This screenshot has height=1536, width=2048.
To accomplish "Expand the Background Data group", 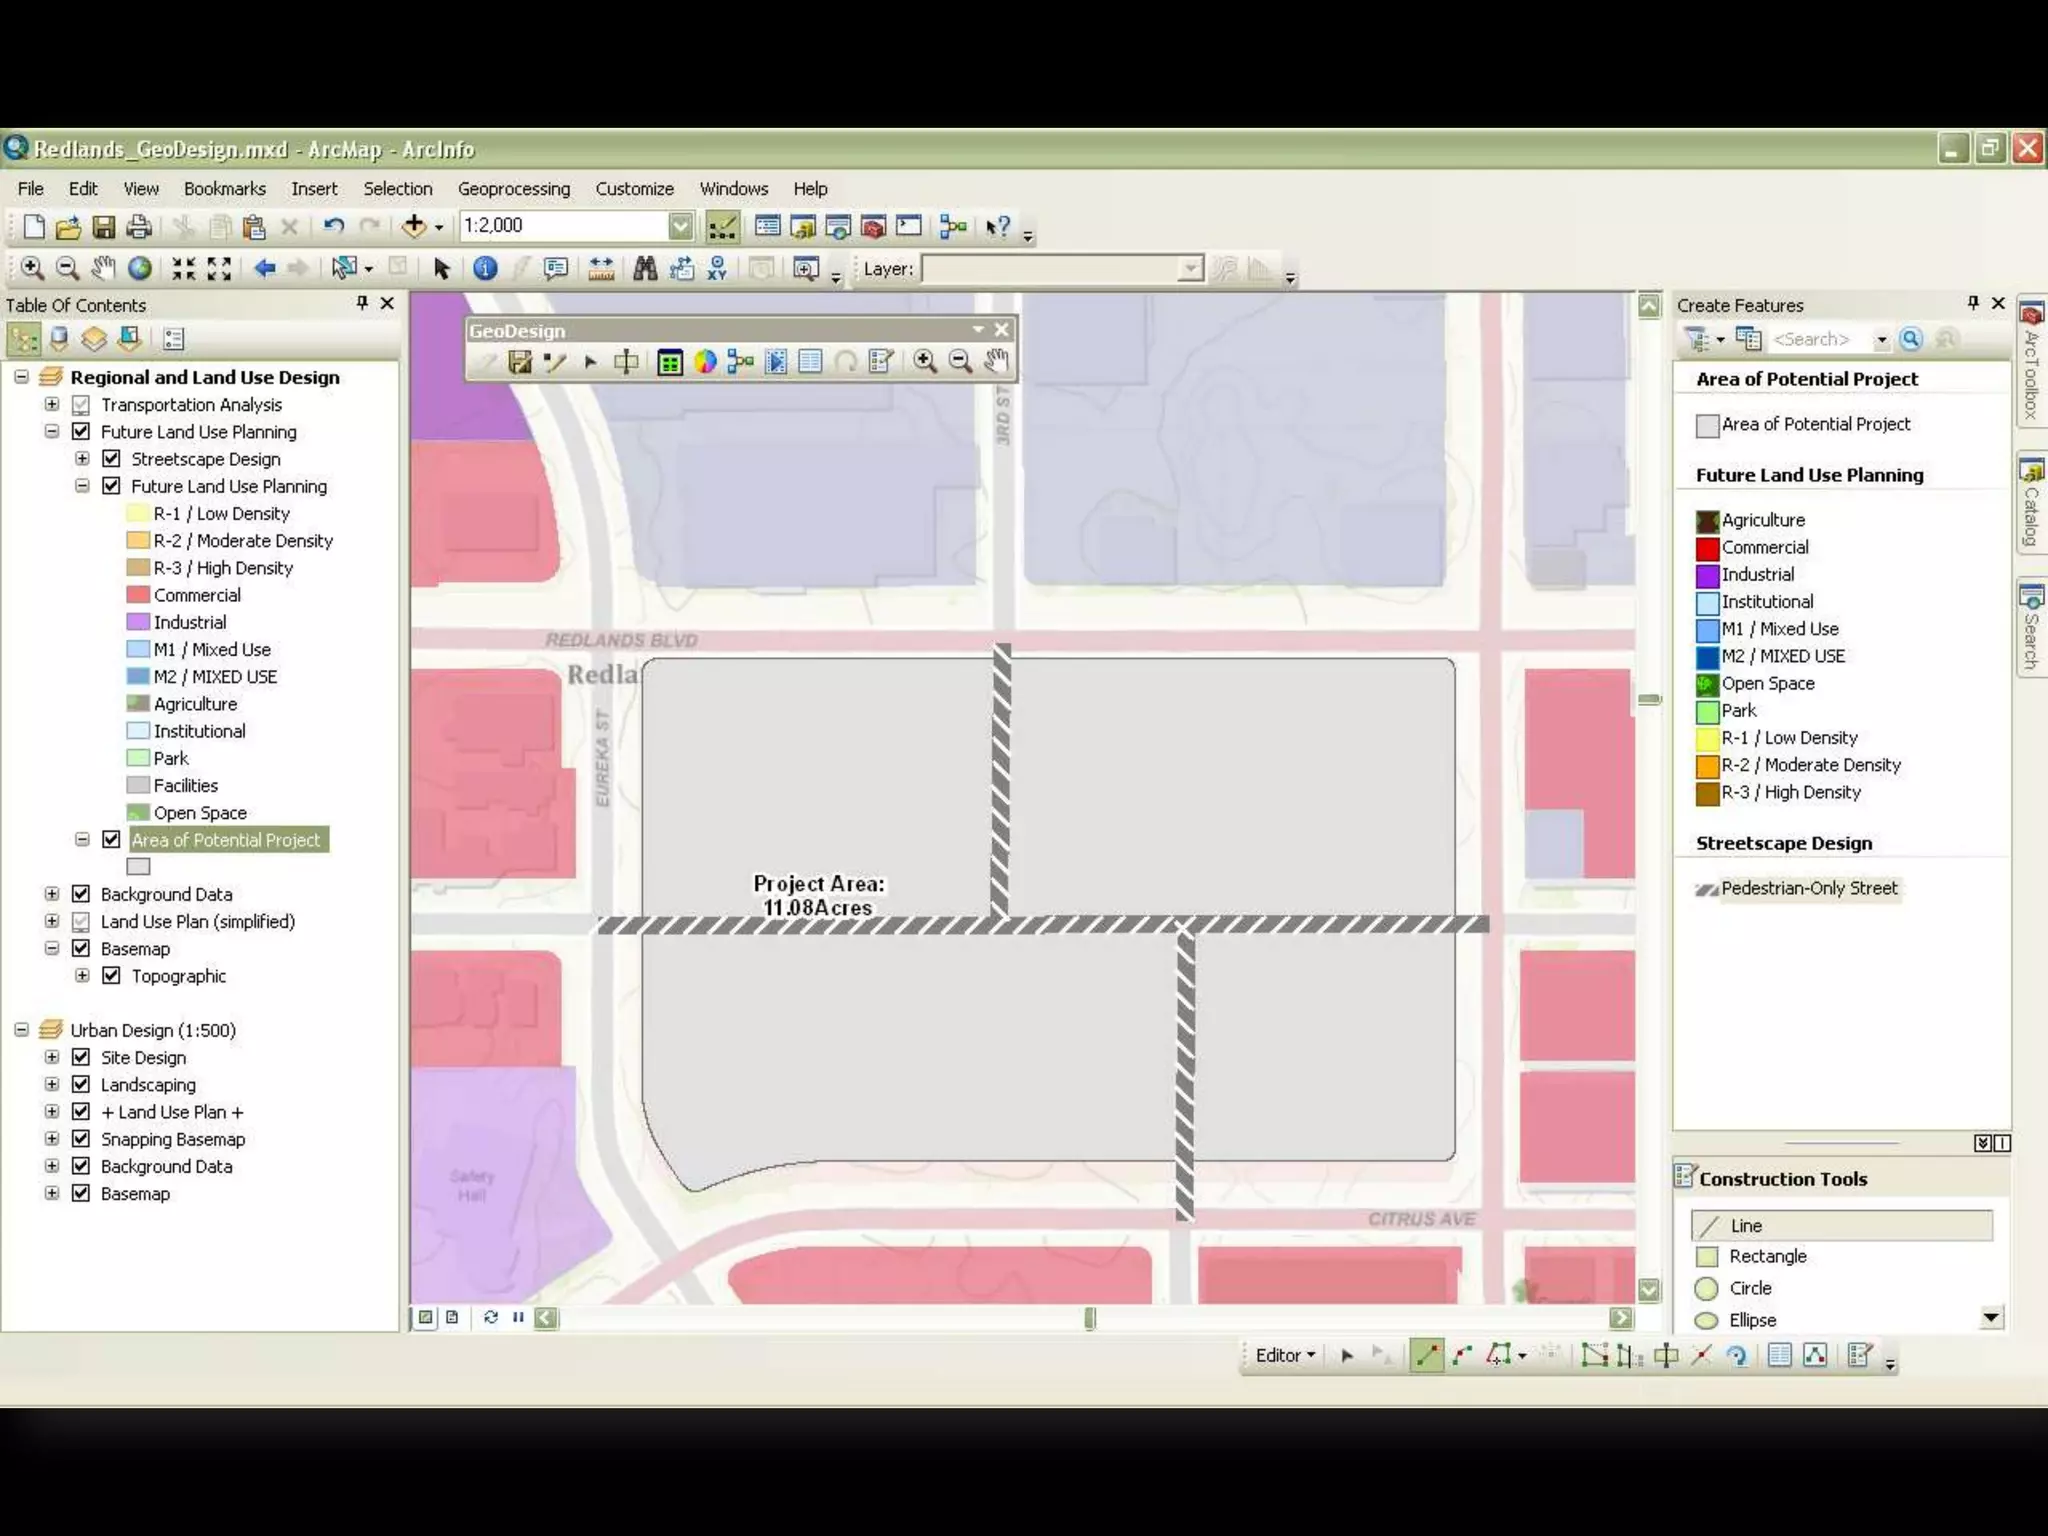I will tap(52, 894).
